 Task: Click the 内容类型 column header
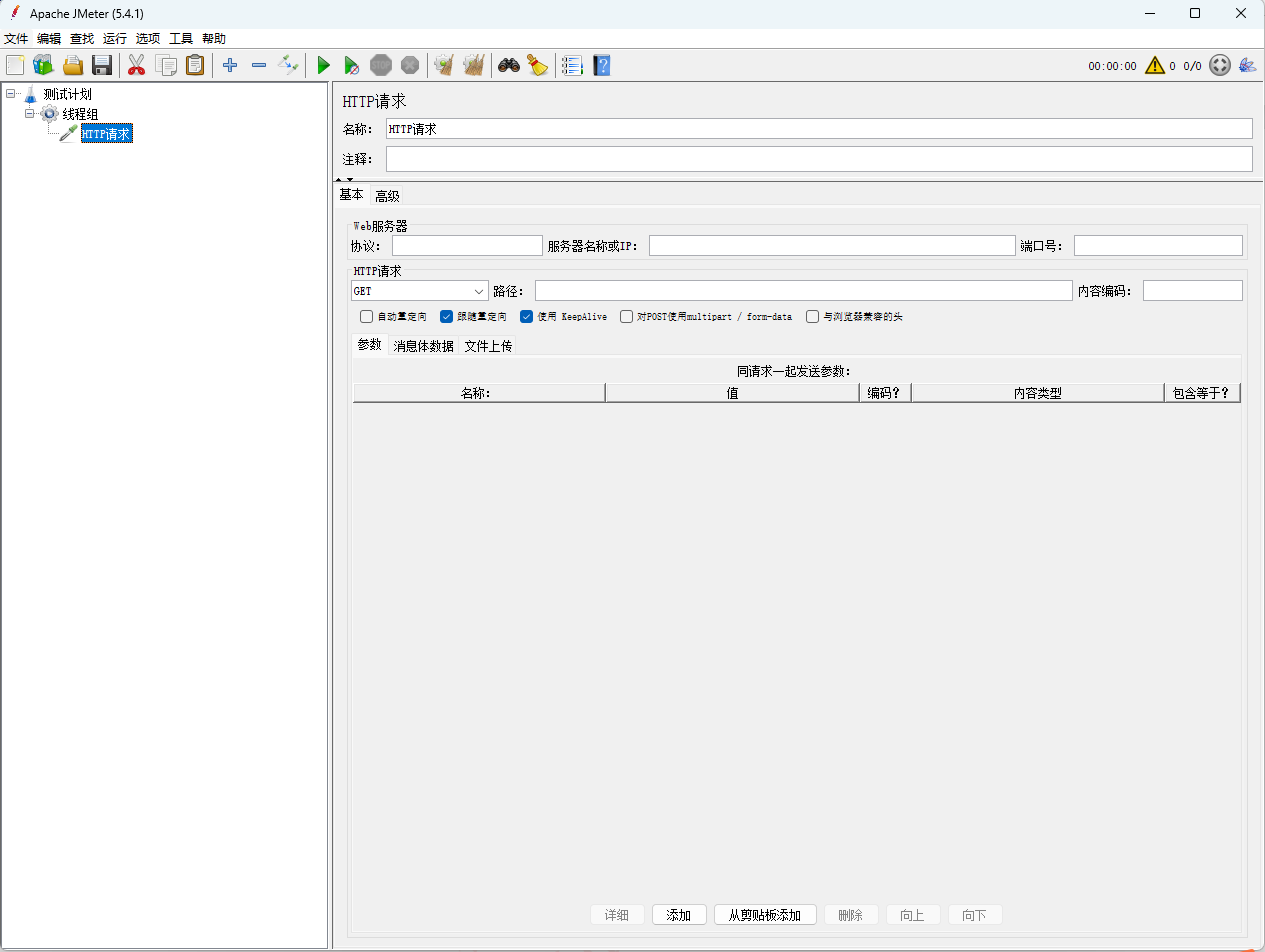(x=1038, y=393)
